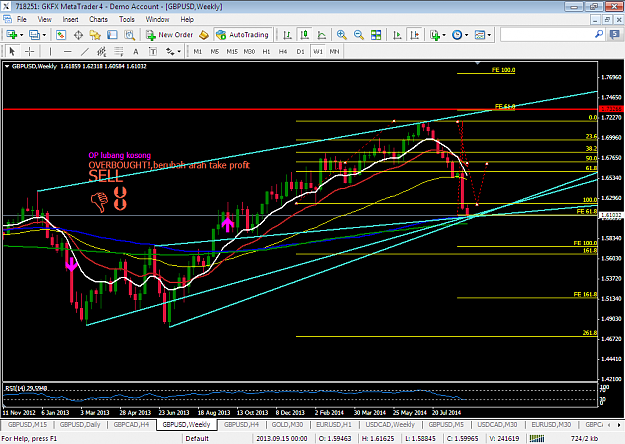Collapse the GBPUSD,Weekly chart title triangle

click(7, 66)
